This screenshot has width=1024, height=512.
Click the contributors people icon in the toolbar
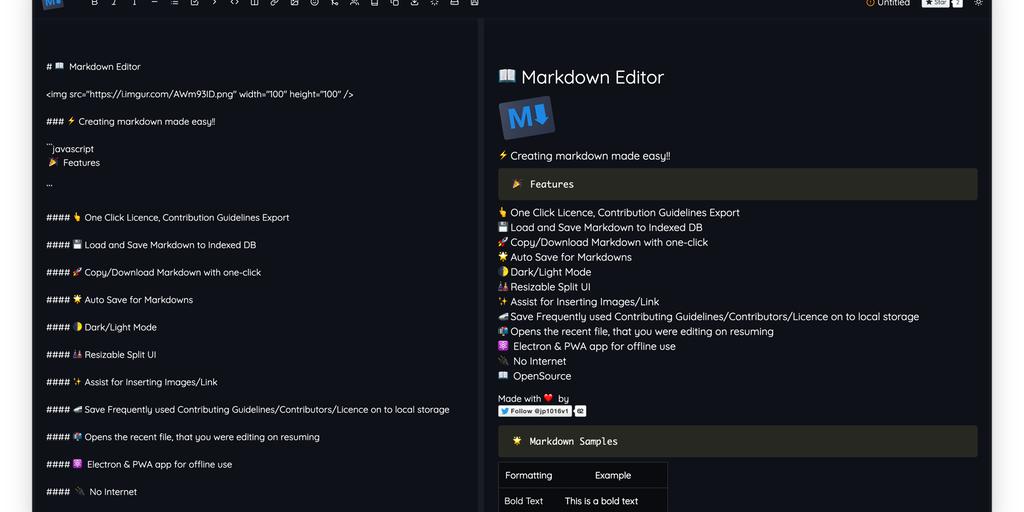pyautogui.click(x=354, y=3)
